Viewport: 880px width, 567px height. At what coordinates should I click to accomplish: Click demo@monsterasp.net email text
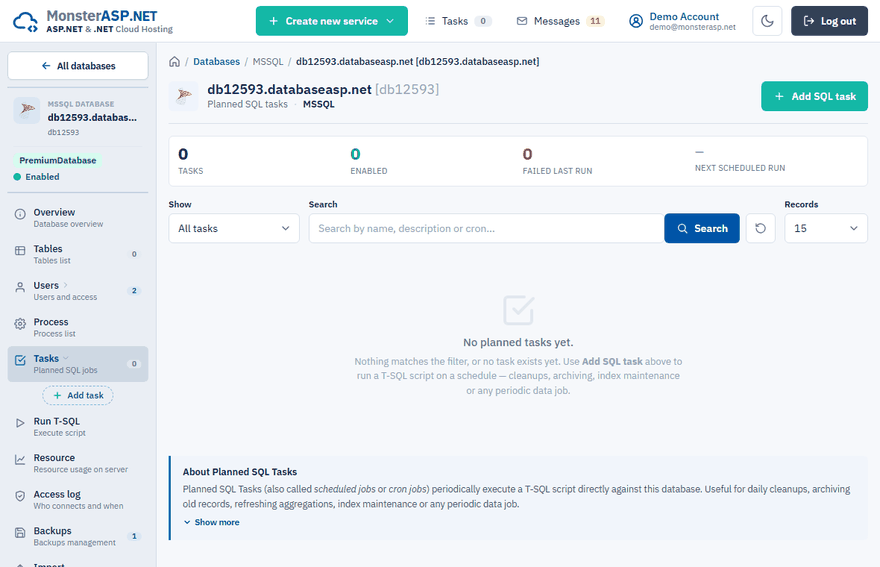coord(693,27)
